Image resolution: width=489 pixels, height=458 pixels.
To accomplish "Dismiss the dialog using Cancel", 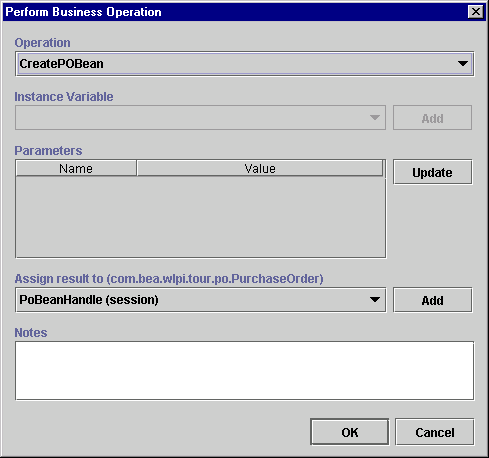I will coord(434,432).
